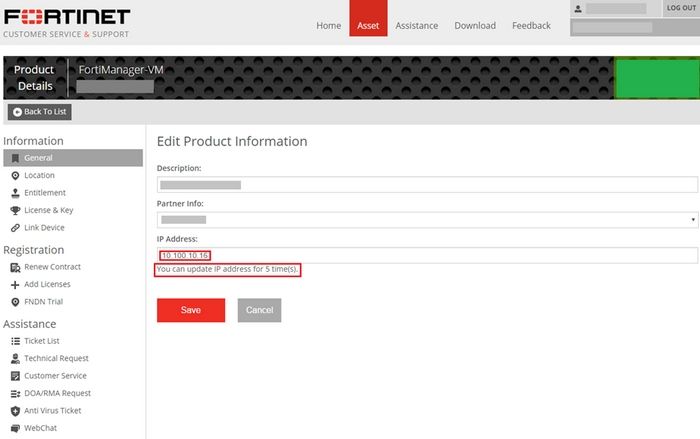700x439 pixels.
Task: Click the Technical Request person icon
Action: [15, 359]
